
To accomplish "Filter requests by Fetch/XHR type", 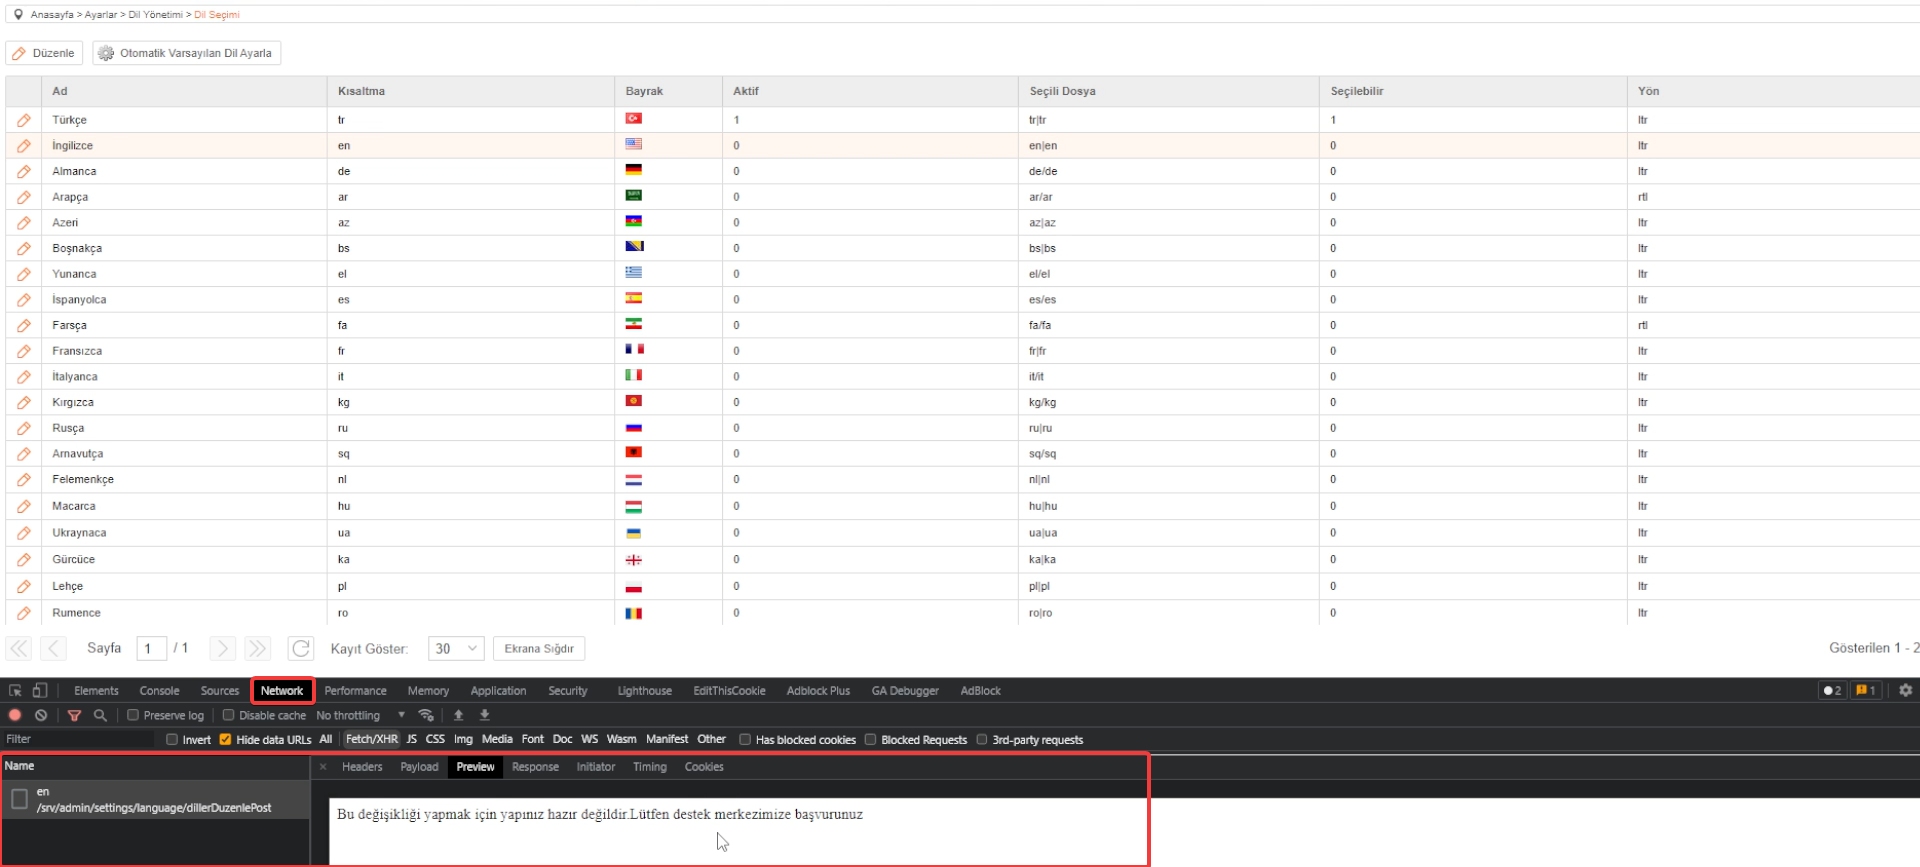I will [x=372, y=740].
